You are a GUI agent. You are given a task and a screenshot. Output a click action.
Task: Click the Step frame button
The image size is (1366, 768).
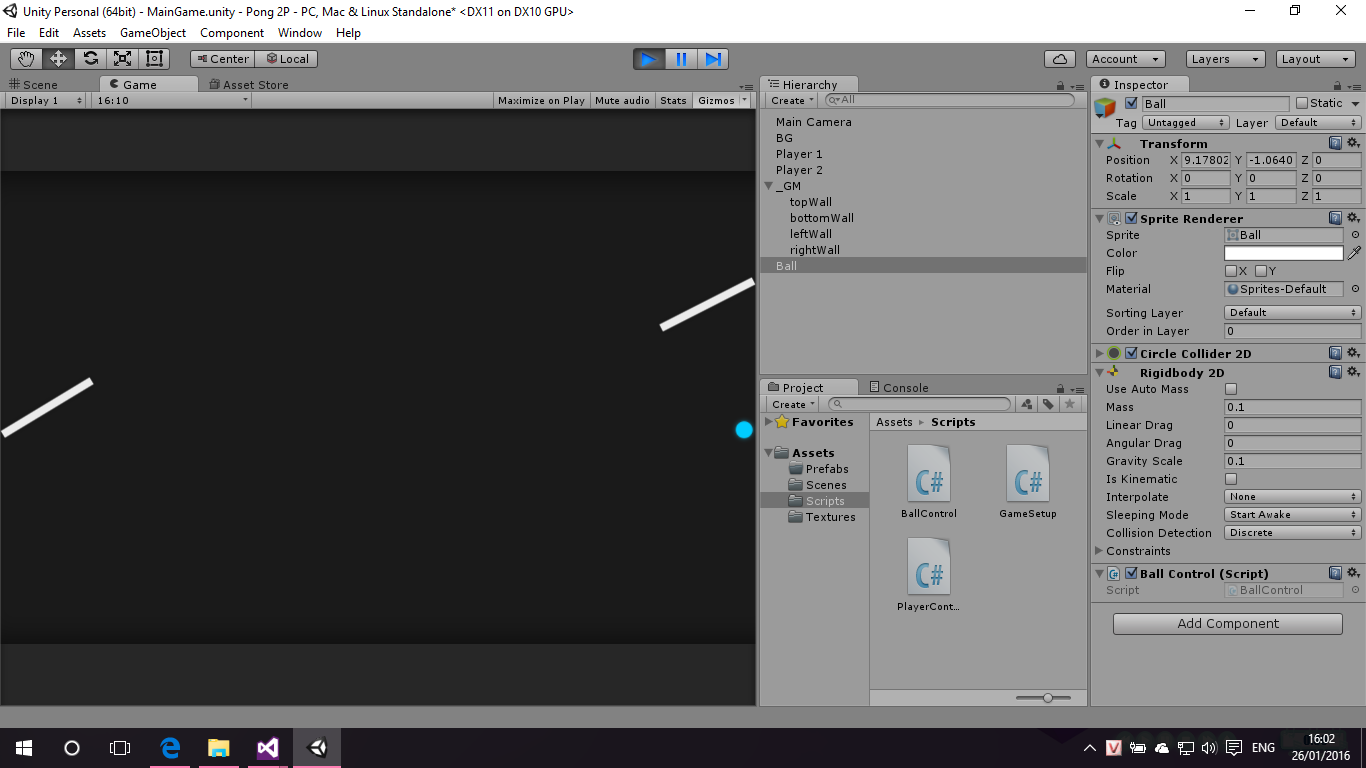[713, 59]
